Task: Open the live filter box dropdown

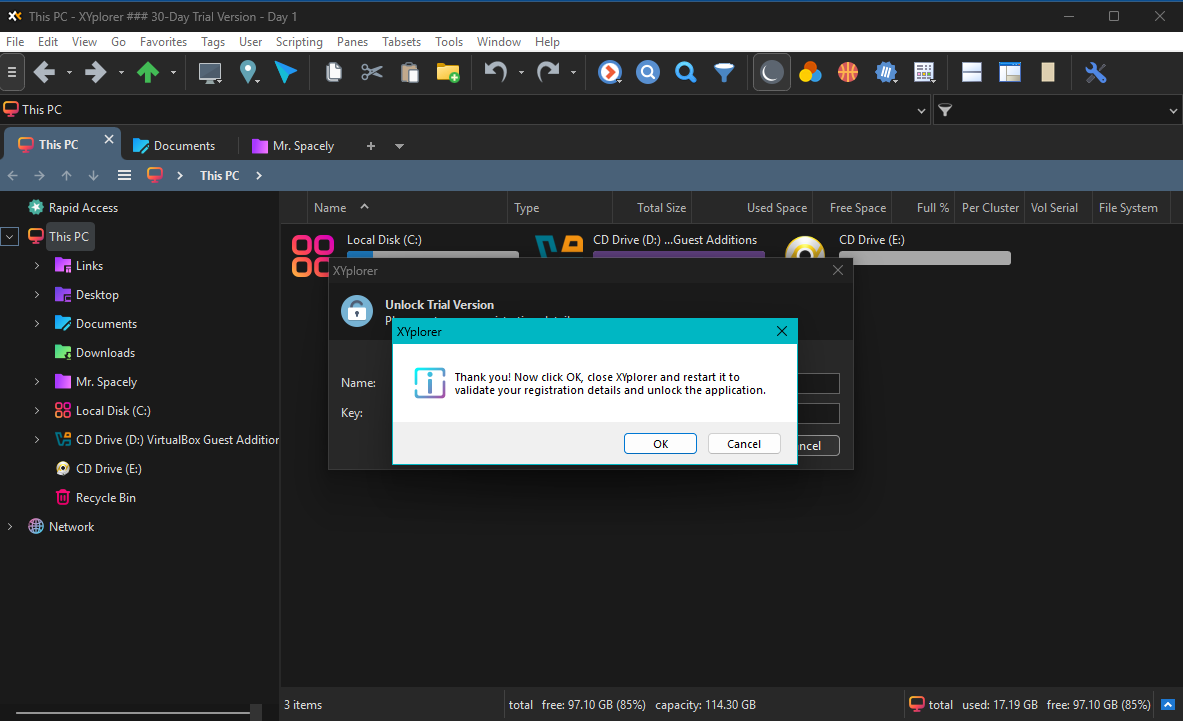Action: click(x=1173, y=111)
